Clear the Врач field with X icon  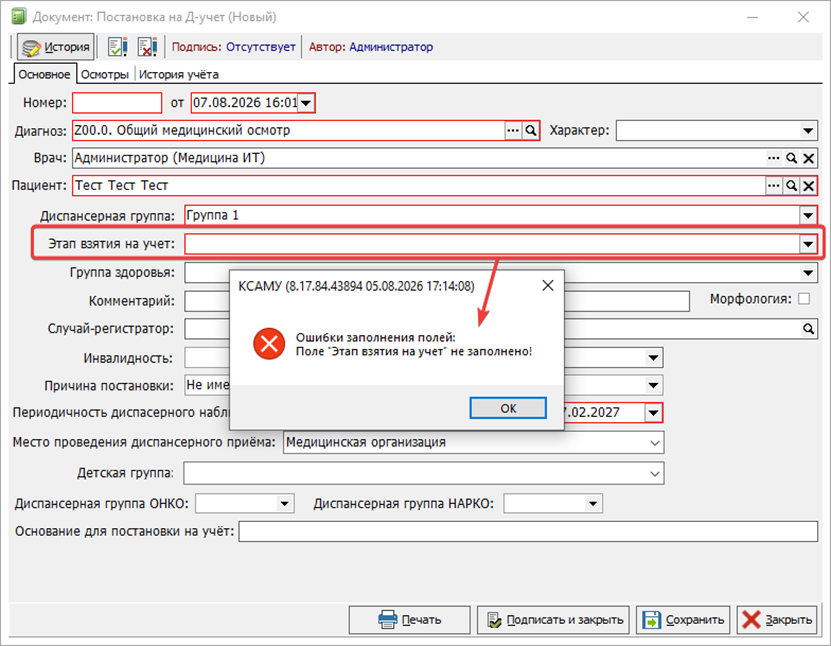(x=809, y=158)
